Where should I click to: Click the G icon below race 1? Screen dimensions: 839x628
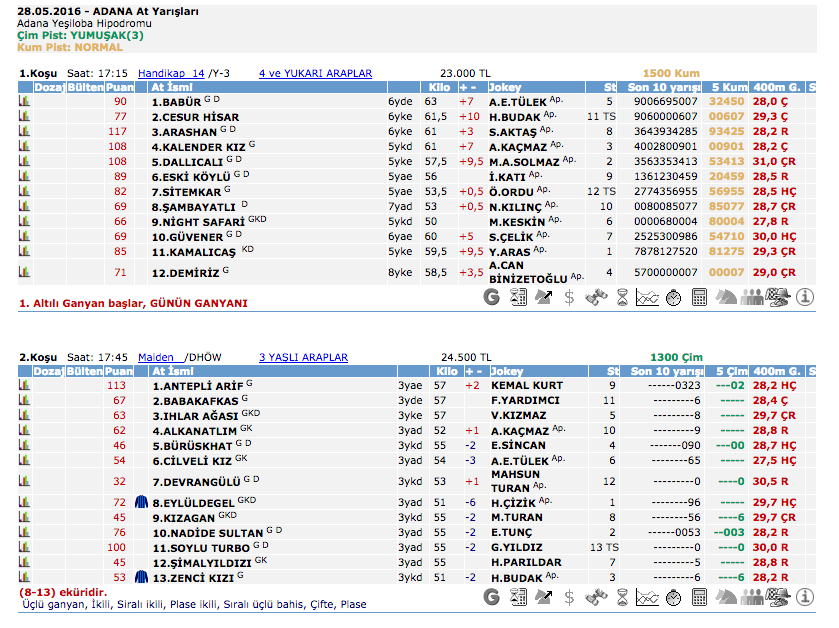pyautogui.click(x=491, y=297)
